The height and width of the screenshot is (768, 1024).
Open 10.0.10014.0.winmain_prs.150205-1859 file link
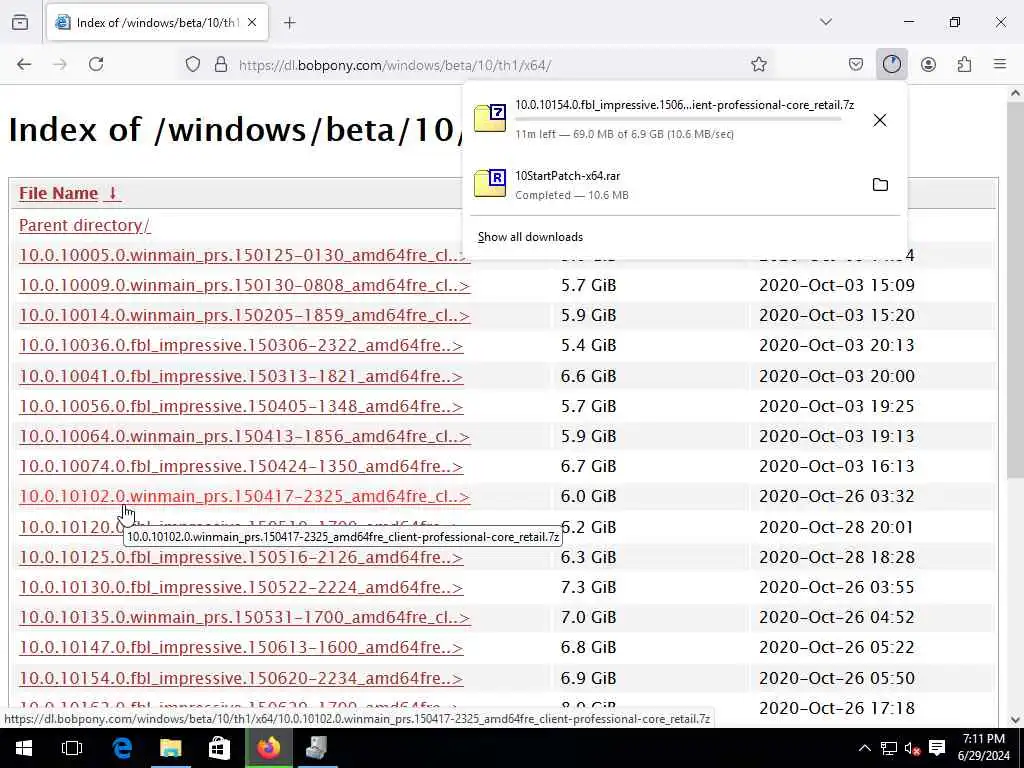[244, 315]
